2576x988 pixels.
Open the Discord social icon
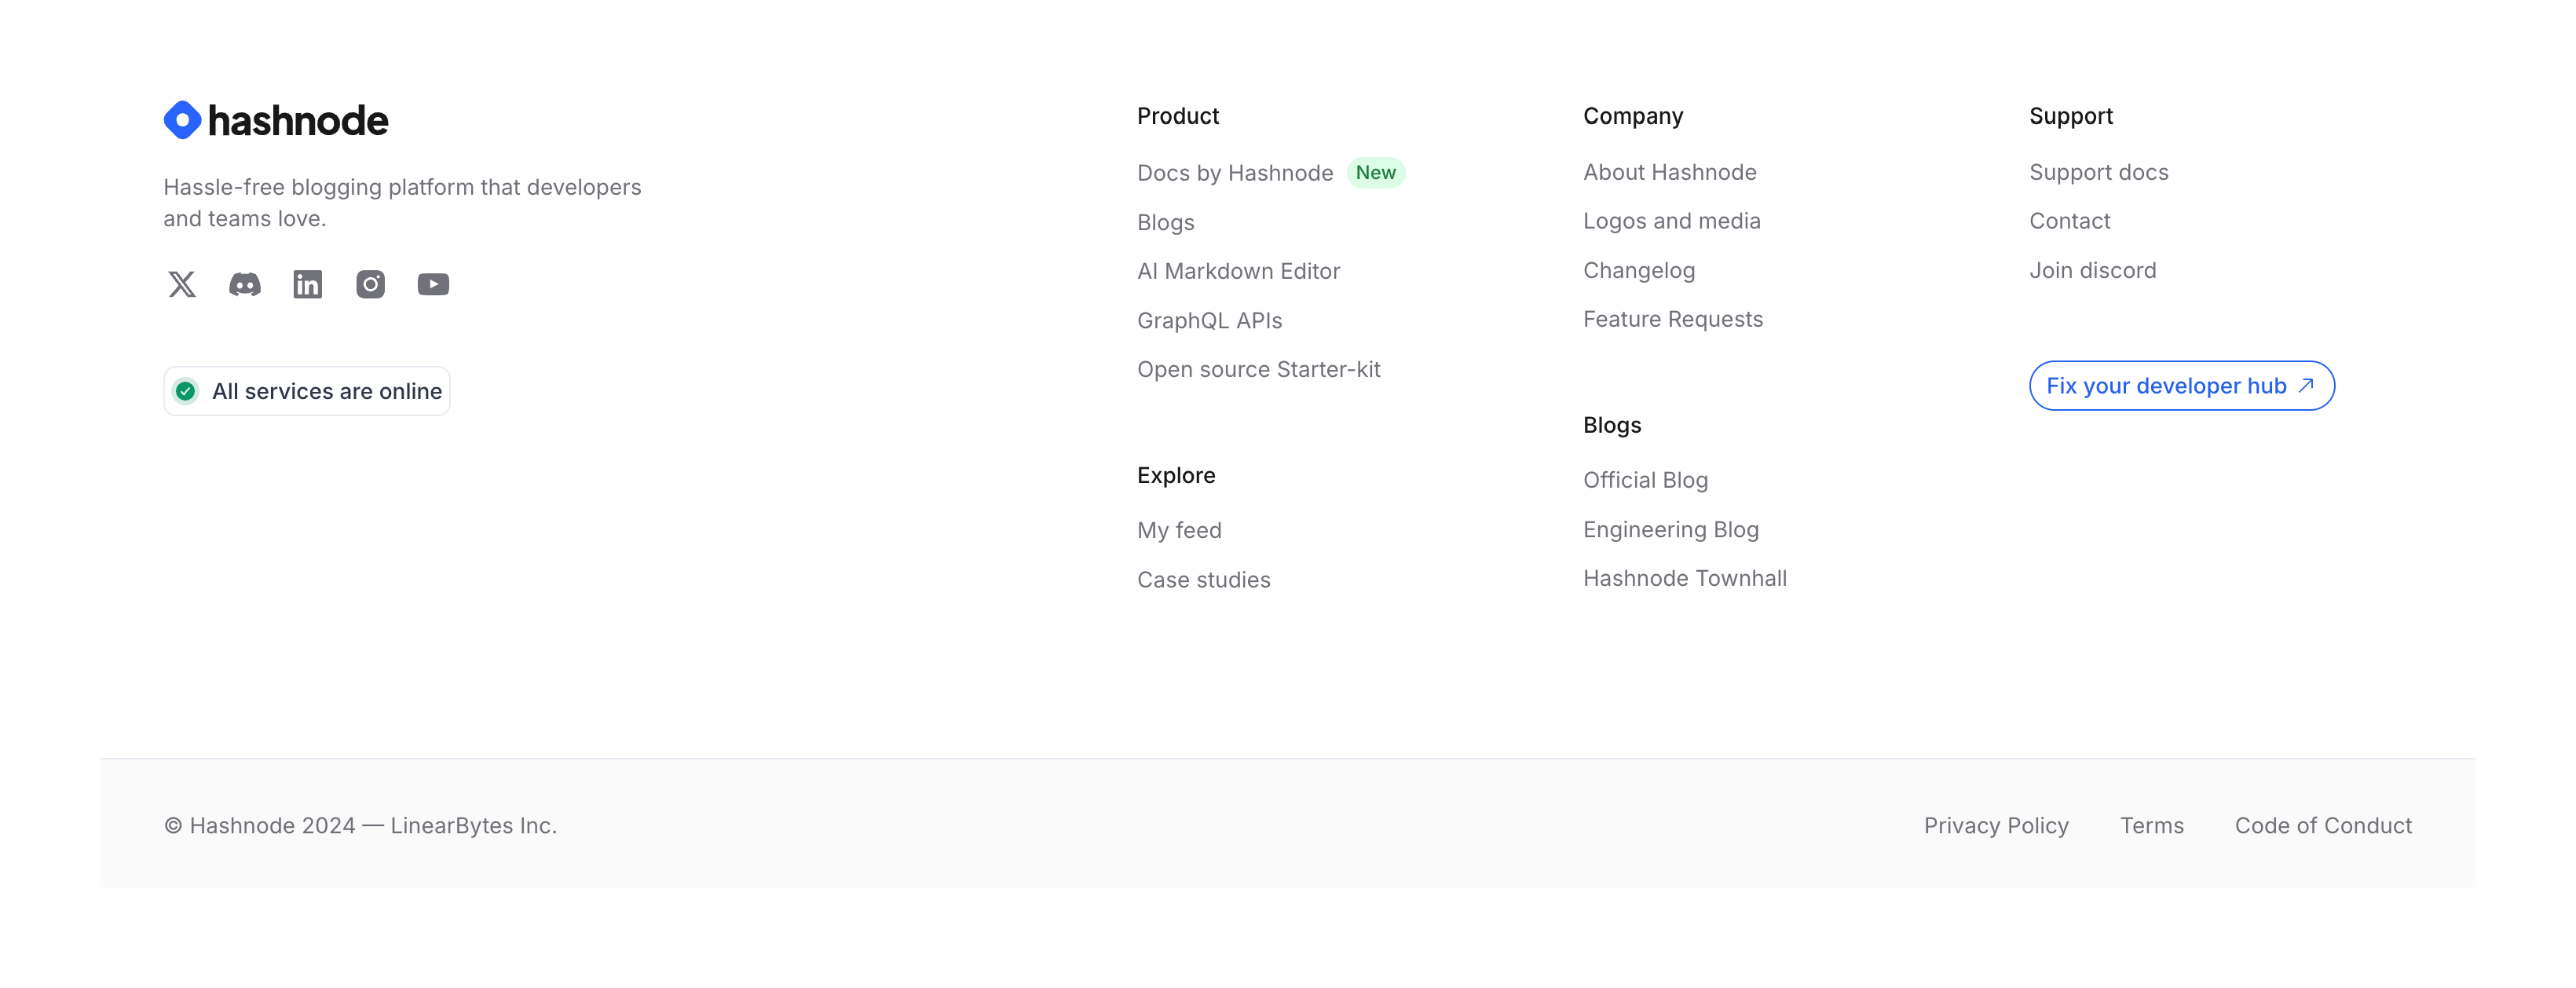coord(245,285)
